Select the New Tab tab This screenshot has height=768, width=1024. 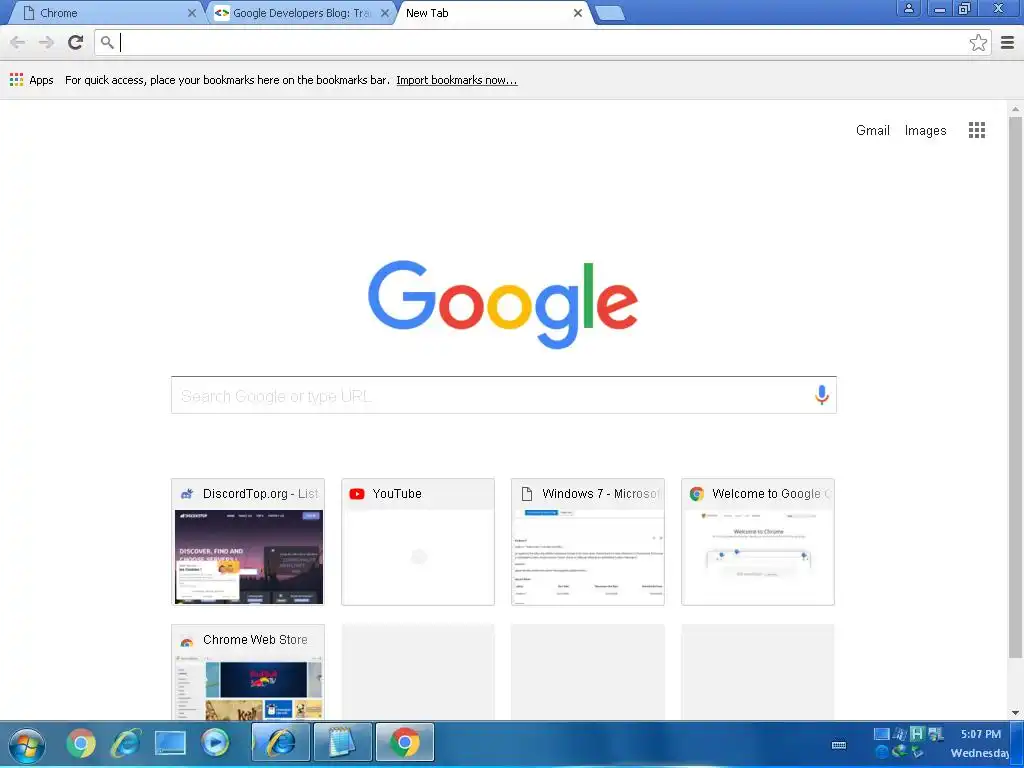click(x=492, y=13)
